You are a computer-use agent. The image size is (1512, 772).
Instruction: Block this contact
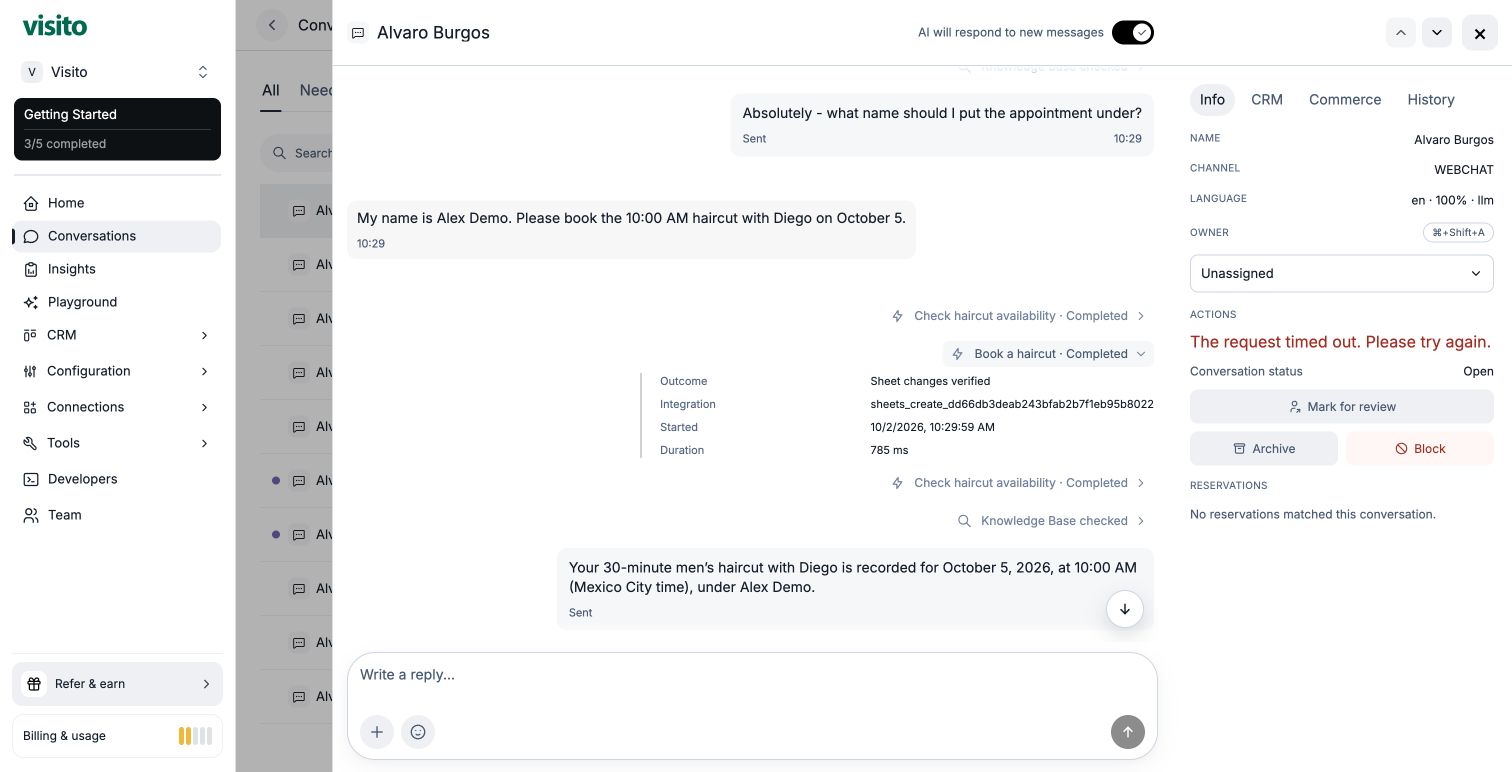[x=1419, y=449]
